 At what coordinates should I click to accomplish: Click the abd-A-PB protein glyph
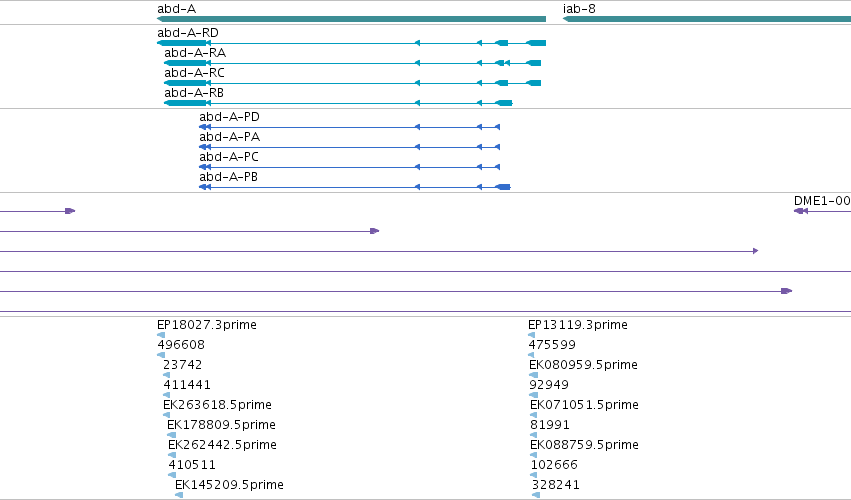354,187
